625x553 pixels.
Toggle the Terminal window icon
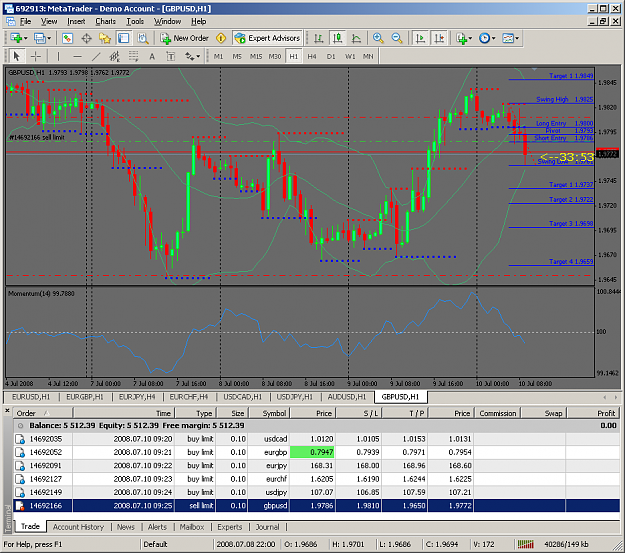pyautogui.click(x=124, y=38)
